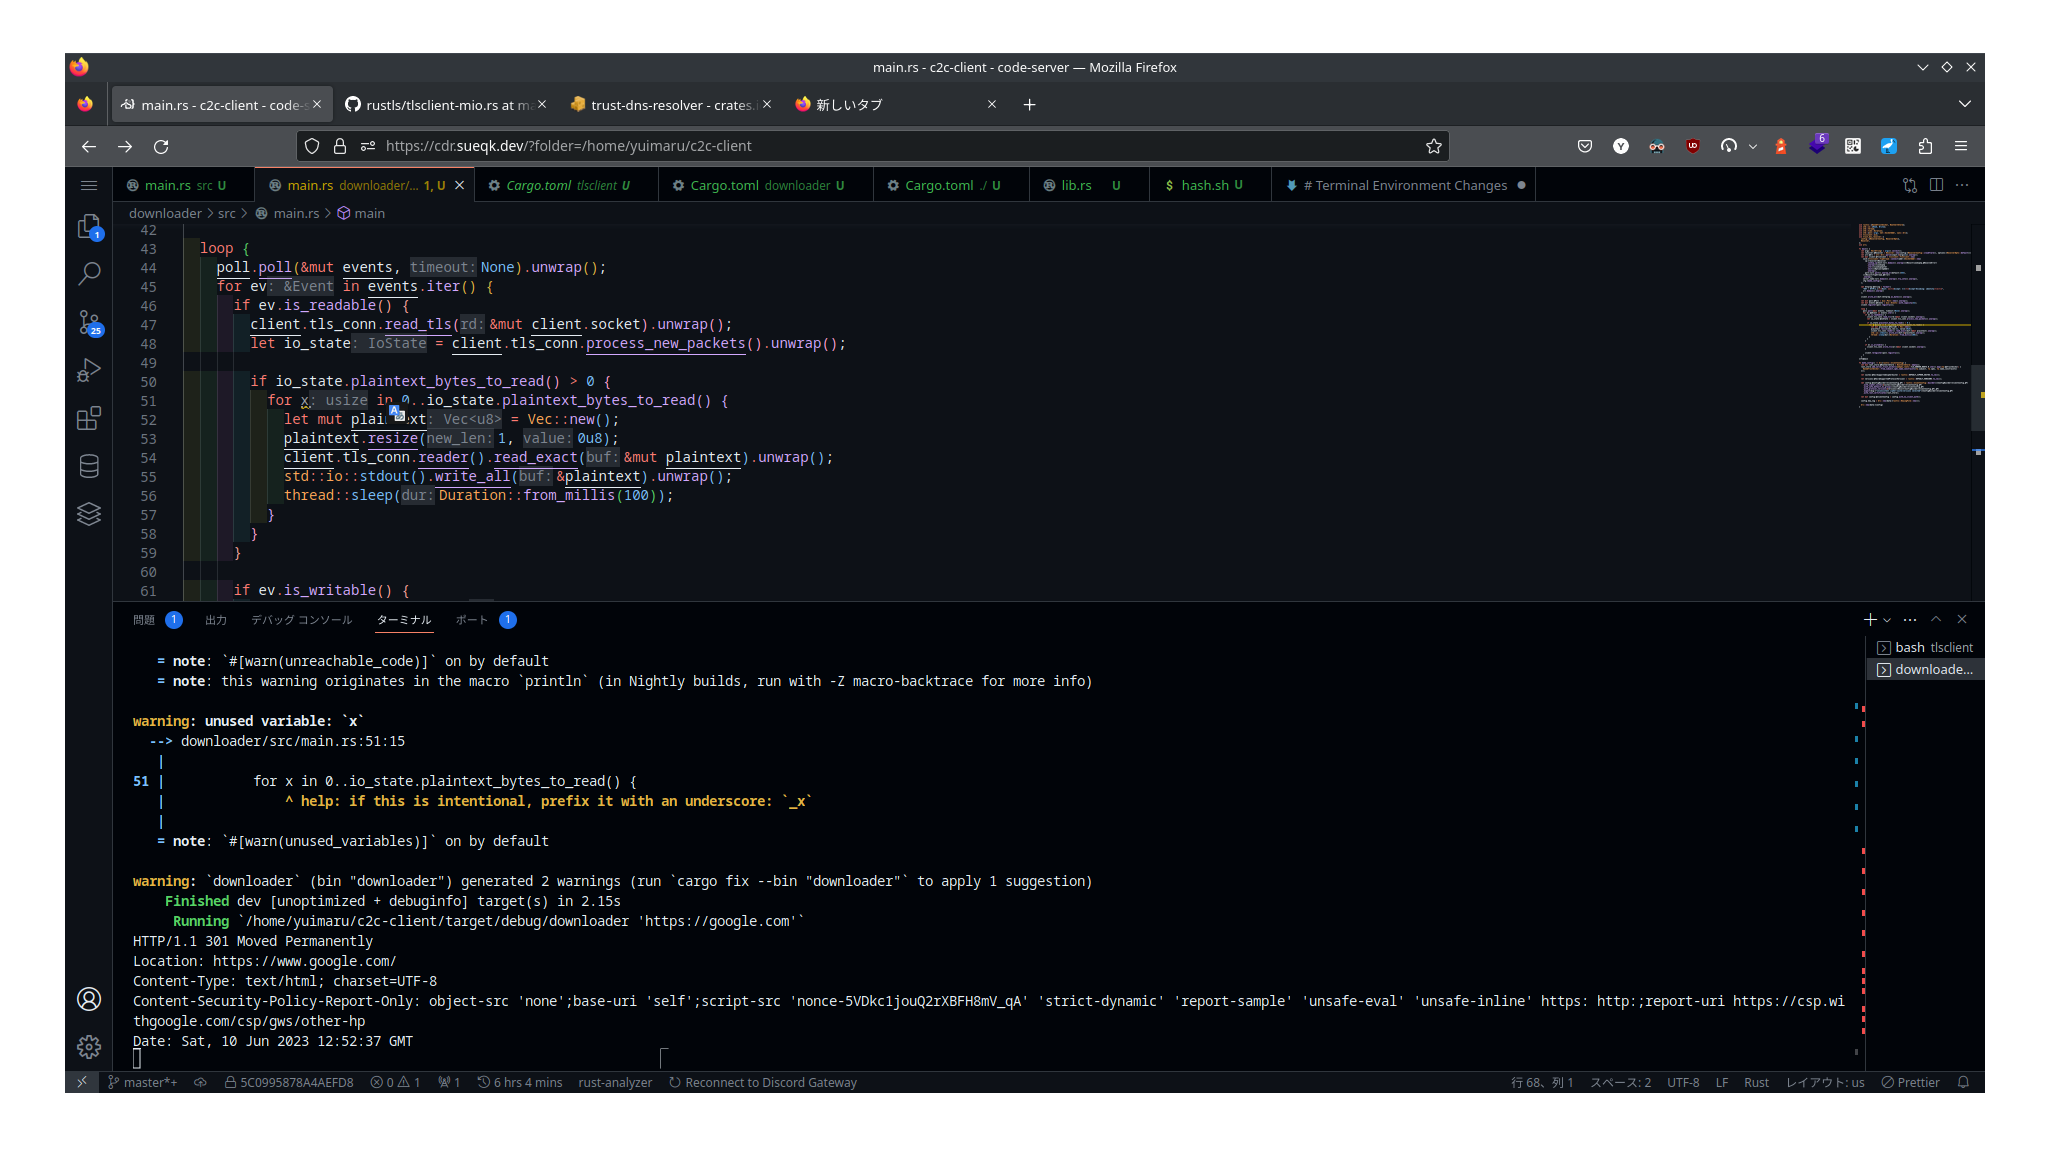This screenshot has height=1170, width=2050.
Task: Select Rust language mode in status bar
Action: coord(1756,1082)
